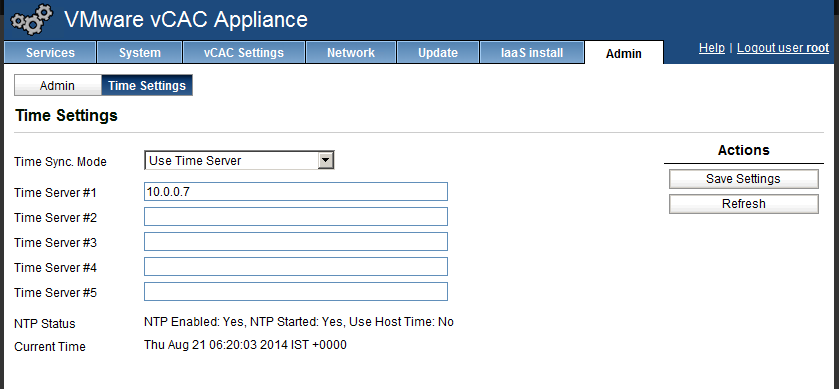Viewport: 839px width, 389px height.
Task: Switch to the IaaS install tab
Action: 532,52
